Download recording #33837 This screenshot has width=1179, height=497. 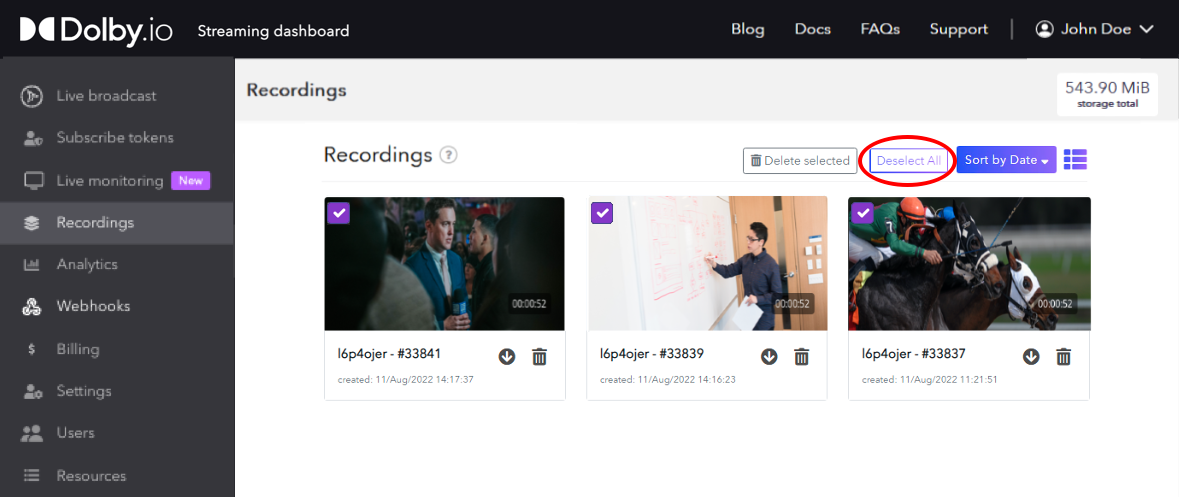pos(1031,357)
